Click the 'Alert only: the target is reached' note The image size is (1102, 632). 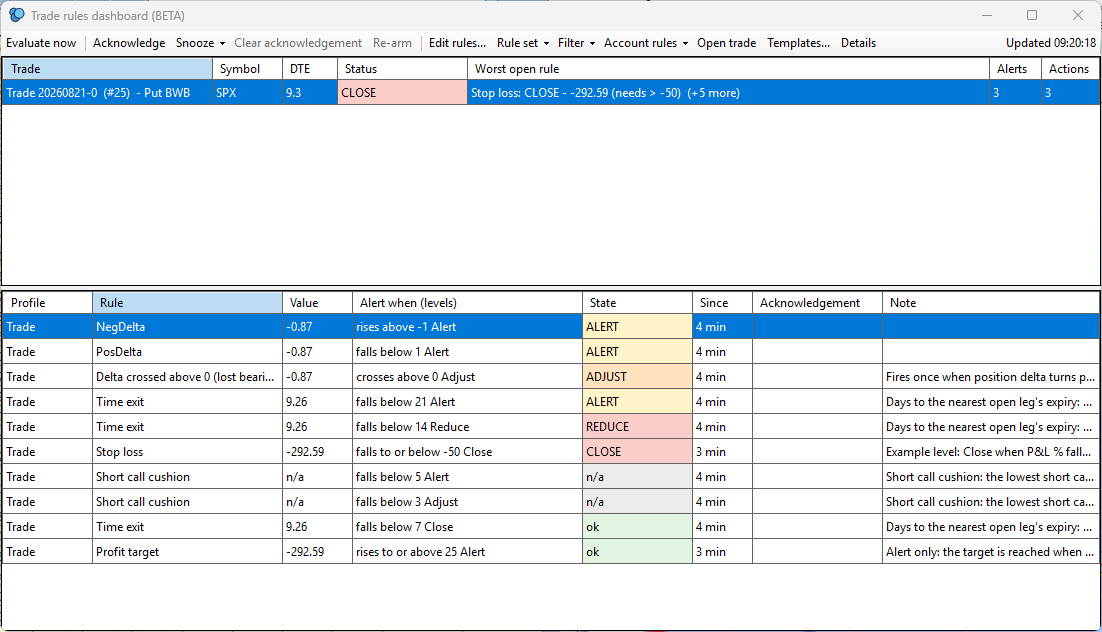click(990, 552)
